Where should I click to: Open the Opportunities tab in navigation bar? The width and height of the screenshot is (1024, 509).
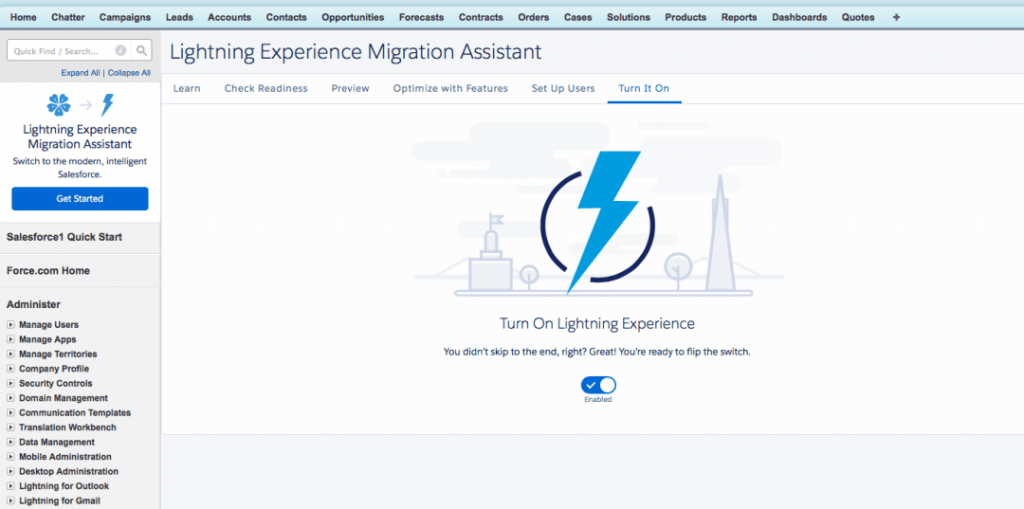(352, 17)
